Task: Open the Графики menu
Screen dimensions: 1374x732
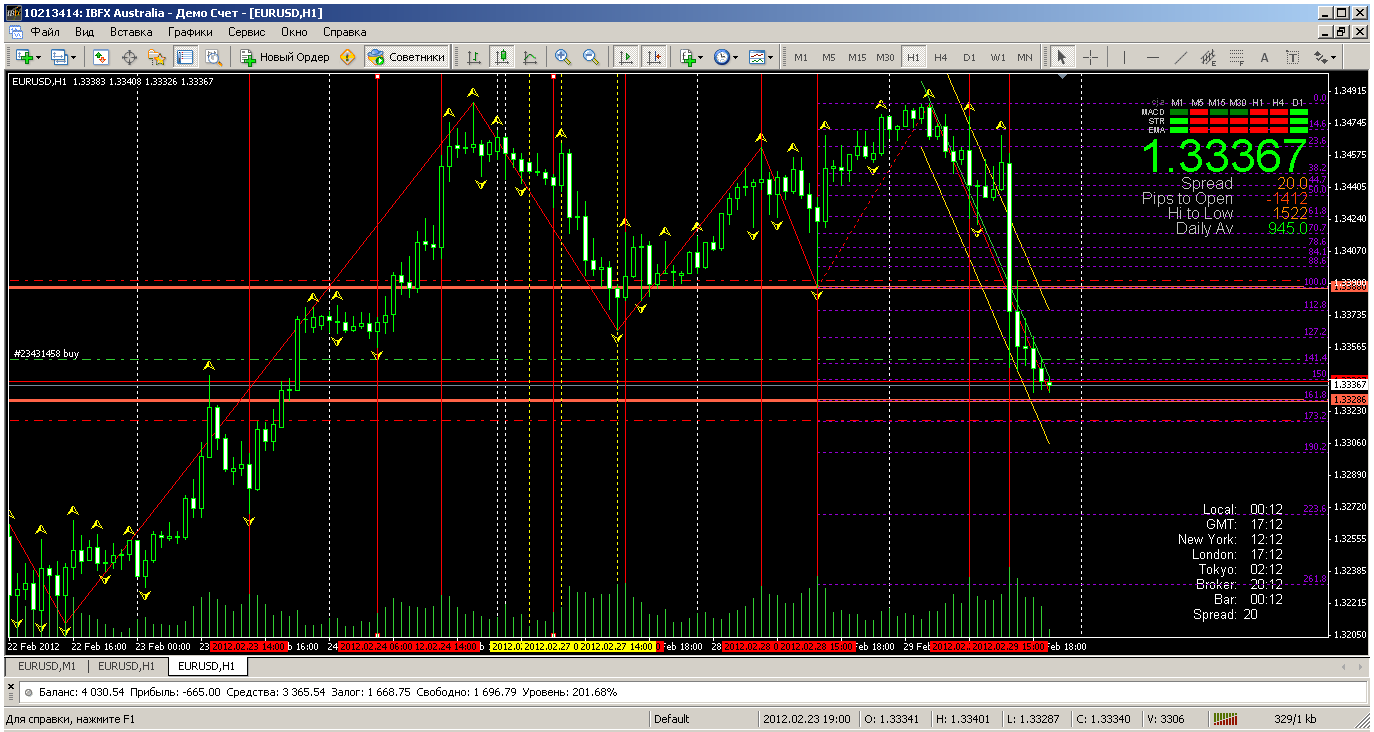Action: point(190,32)
